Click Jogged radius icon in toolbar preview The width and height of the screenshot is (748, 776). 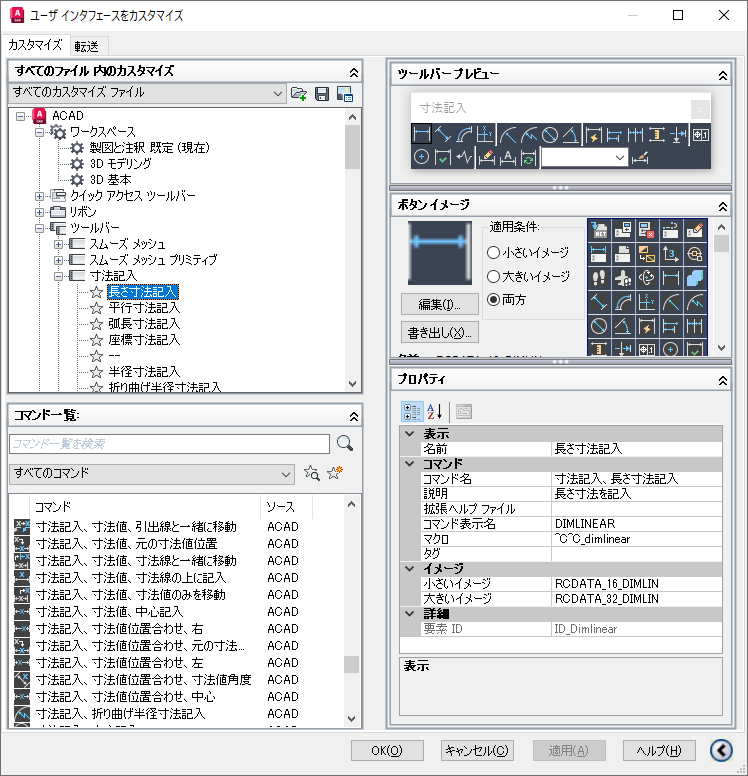[x=529, y=135]
